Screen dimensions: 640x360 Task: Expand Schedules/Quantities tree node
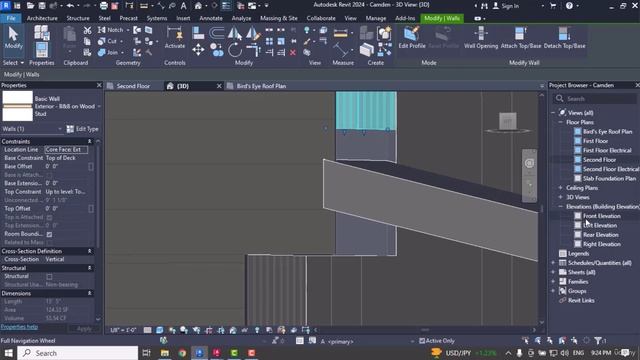coord(553,263)
